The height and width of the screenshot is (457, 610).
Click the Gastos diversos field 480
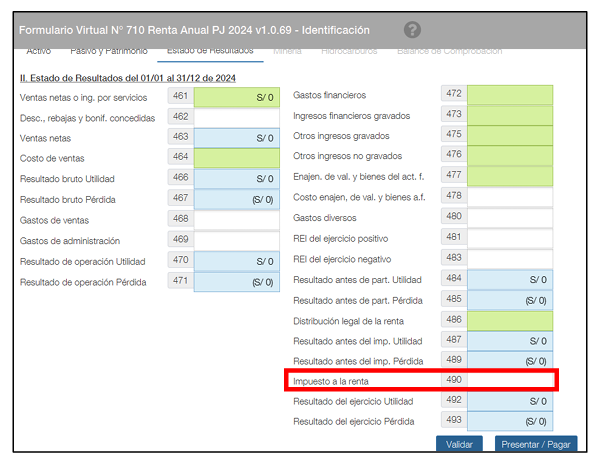point(509,217)
